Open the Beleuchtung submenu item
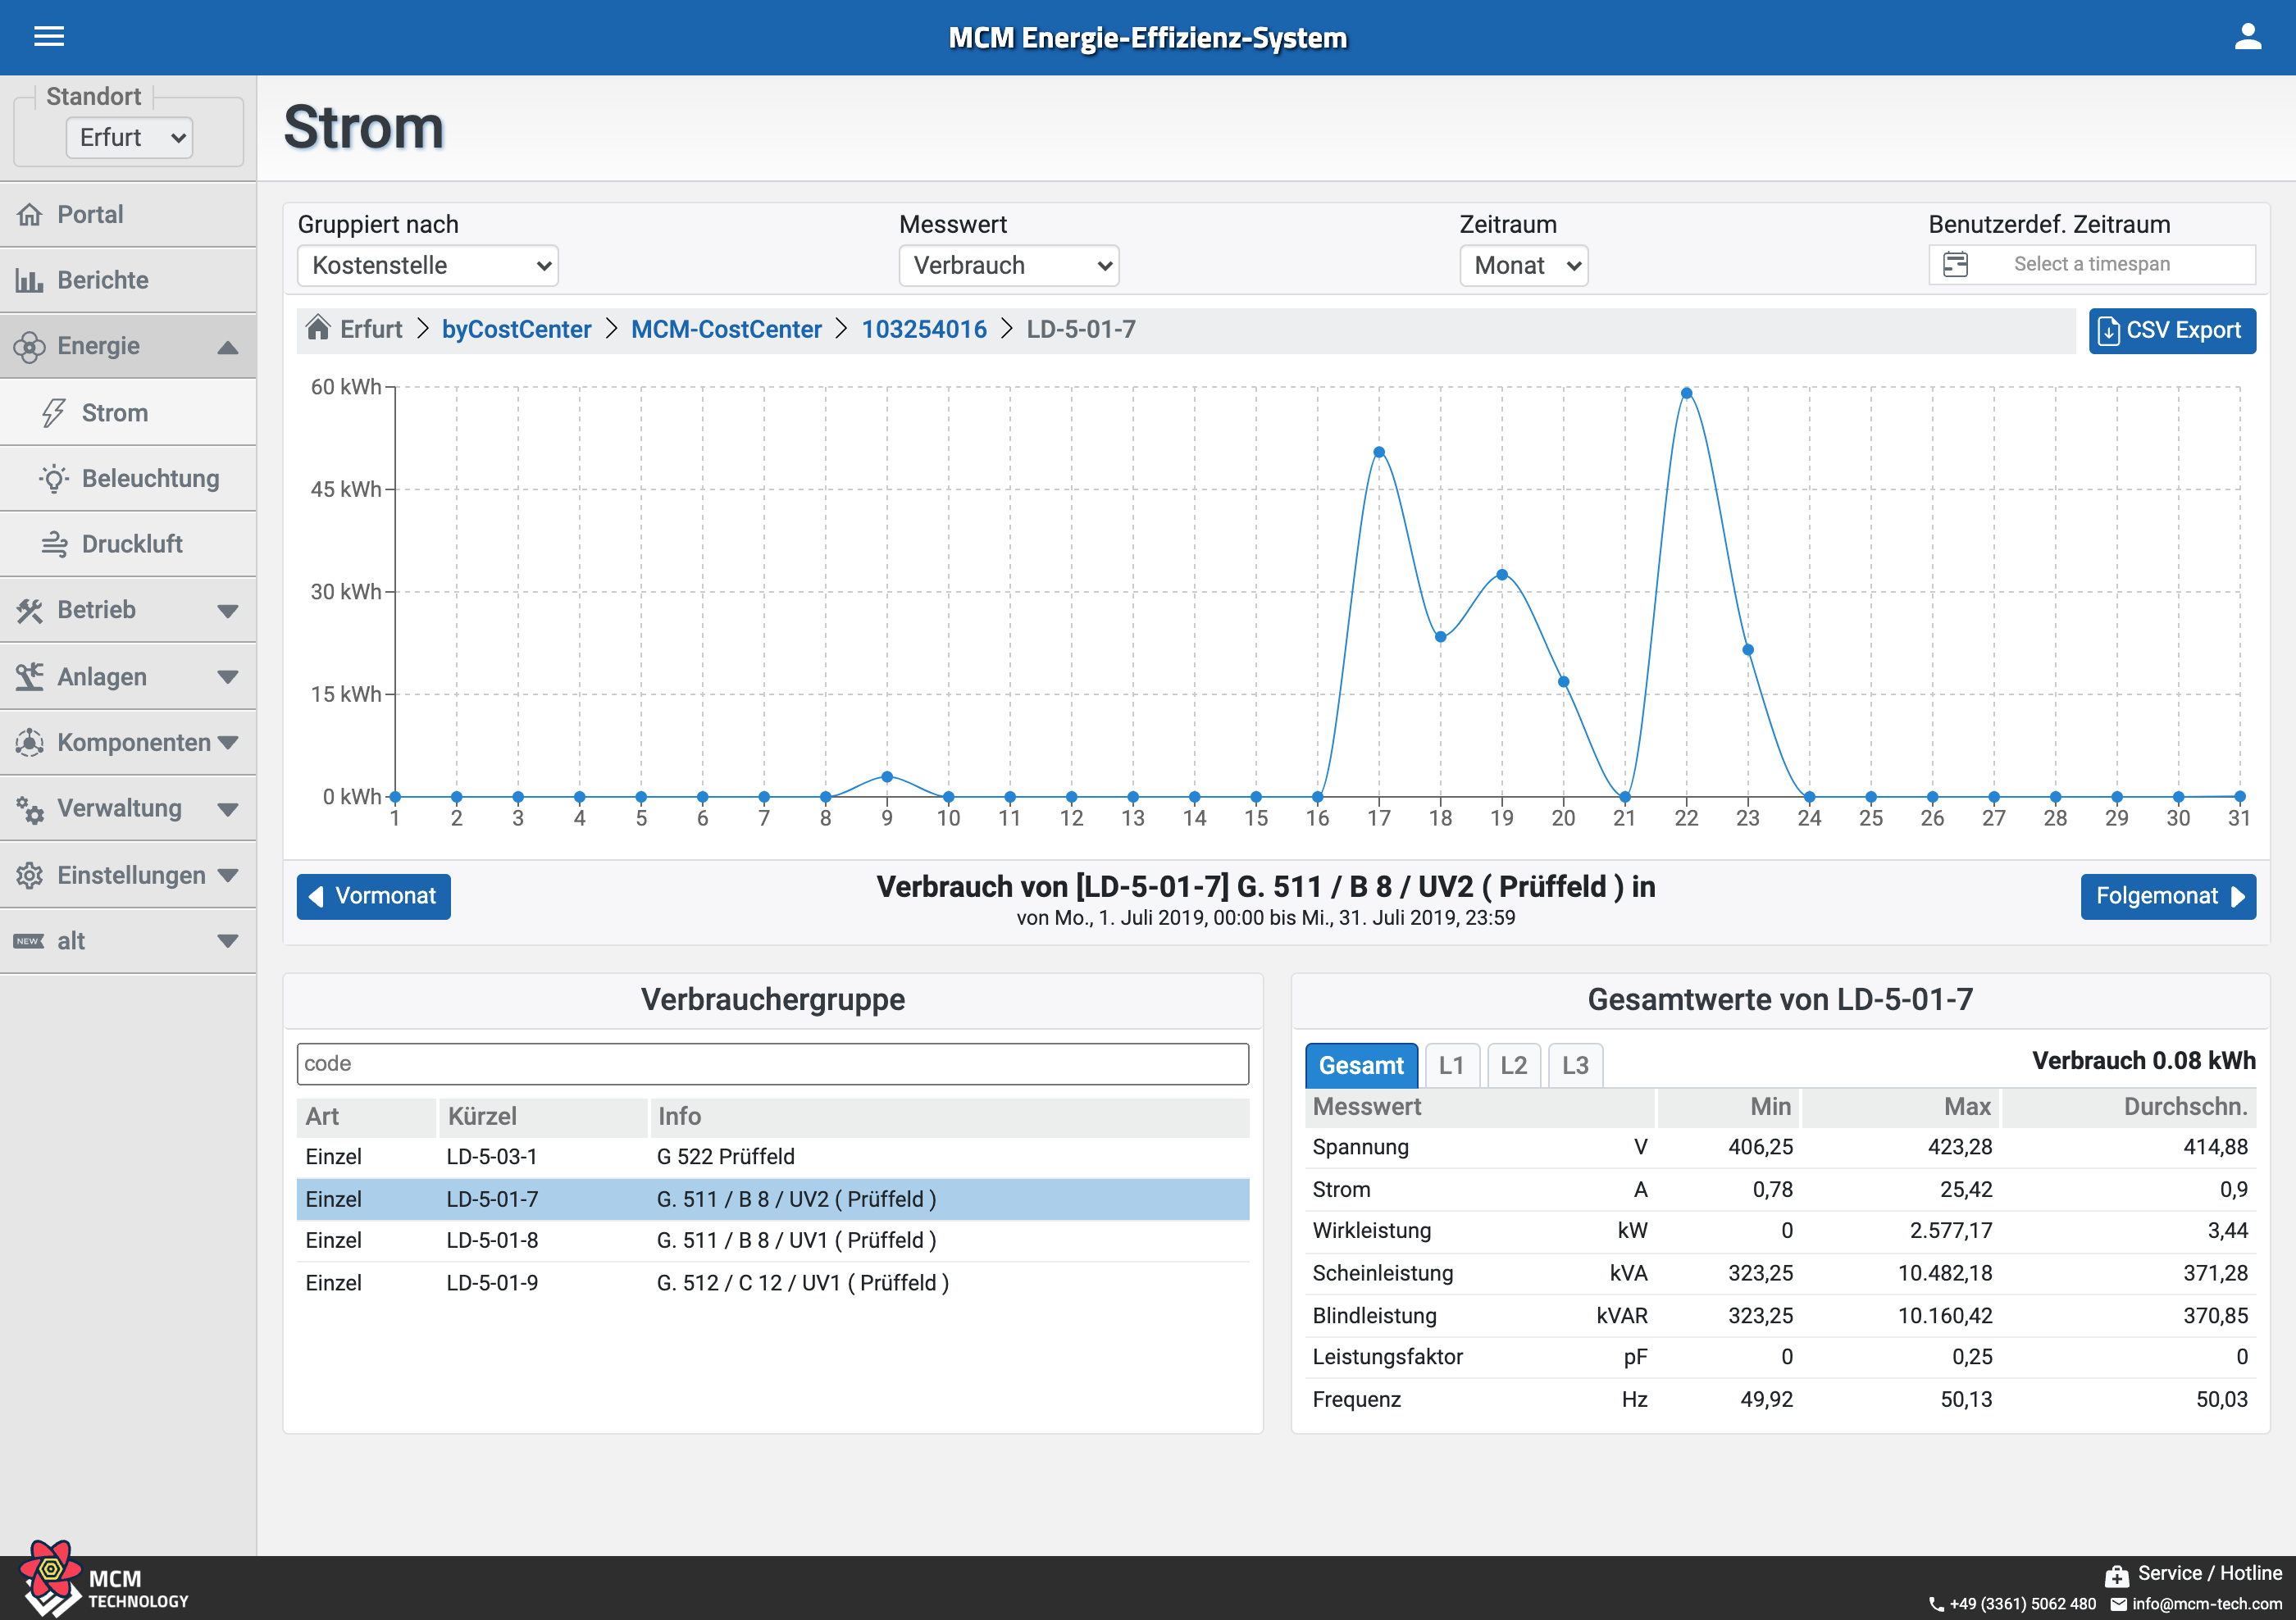2296x1620 pixels. [128, 479]
